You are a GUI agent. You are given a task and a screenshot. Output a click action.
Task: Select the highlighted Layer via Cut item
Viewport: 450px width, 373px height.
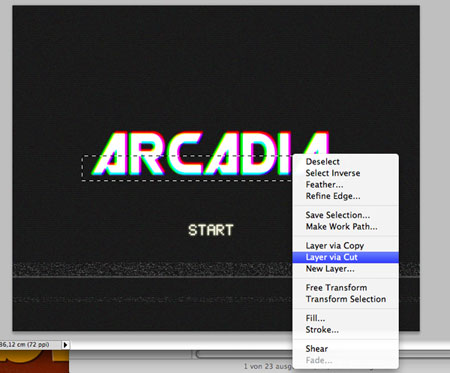[345, 257]
